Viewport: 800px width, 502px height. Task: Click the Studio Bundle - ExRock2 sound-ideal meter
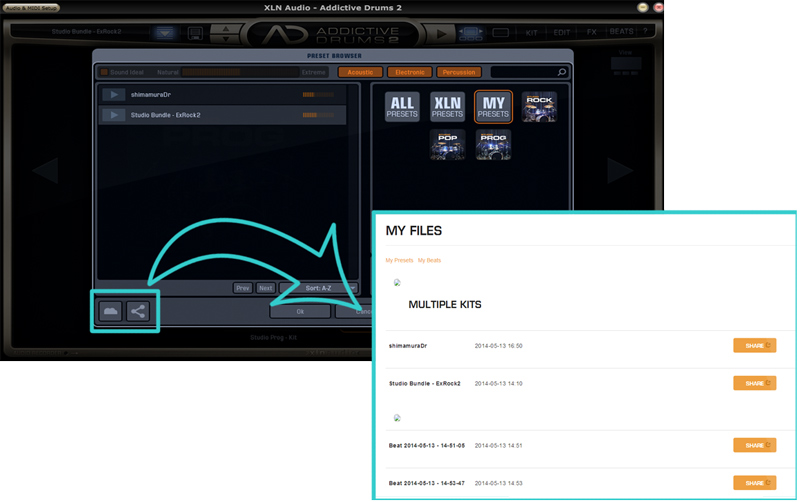pyautogui.click(x=318, y=115)
